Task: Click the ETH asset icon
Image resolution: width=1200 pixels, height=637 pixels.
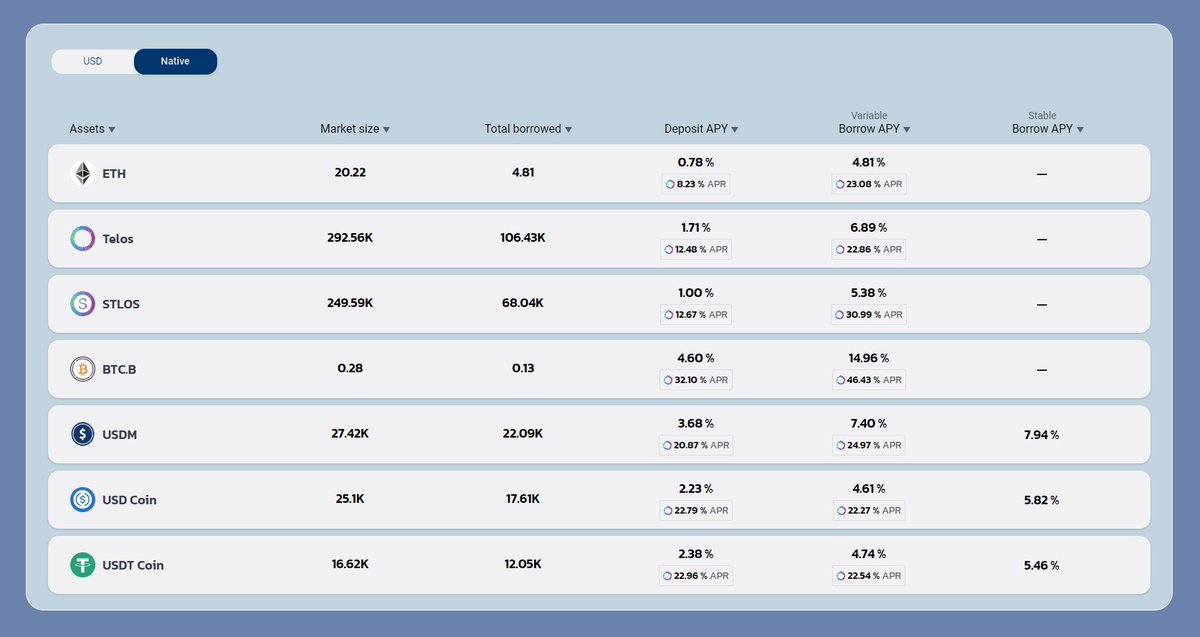Action: (82, 174)
